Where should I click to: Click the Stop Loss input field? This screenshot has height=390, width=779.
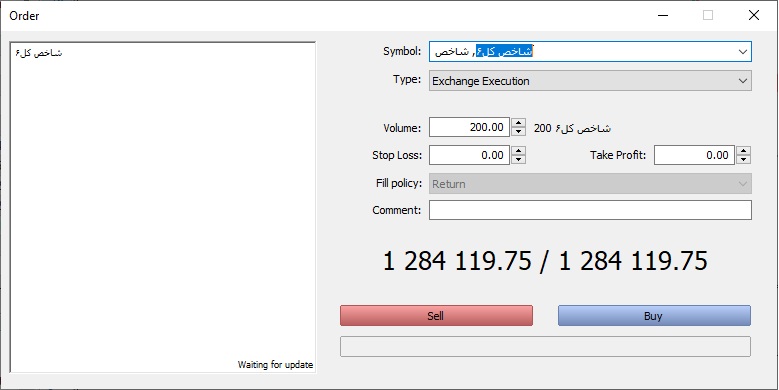469,155
